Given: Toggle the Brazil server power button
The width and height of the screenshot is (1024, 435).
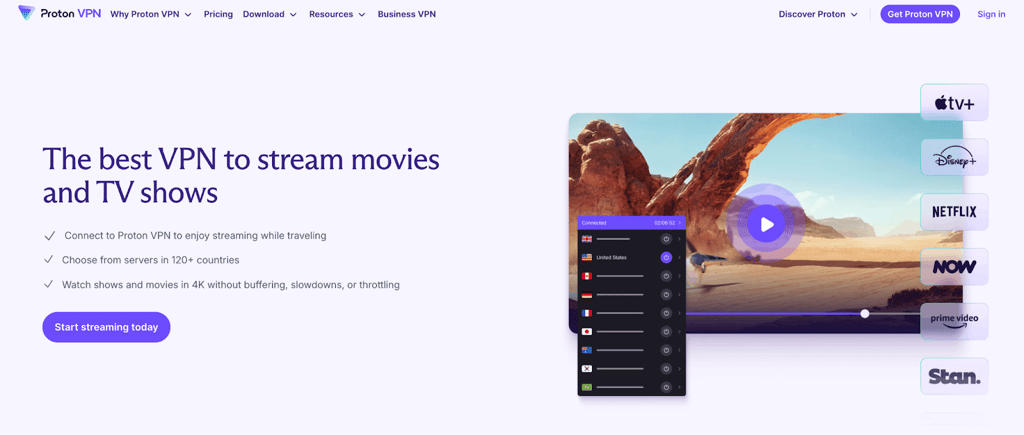Looking at the screenshot, I should tap(666, 387).
